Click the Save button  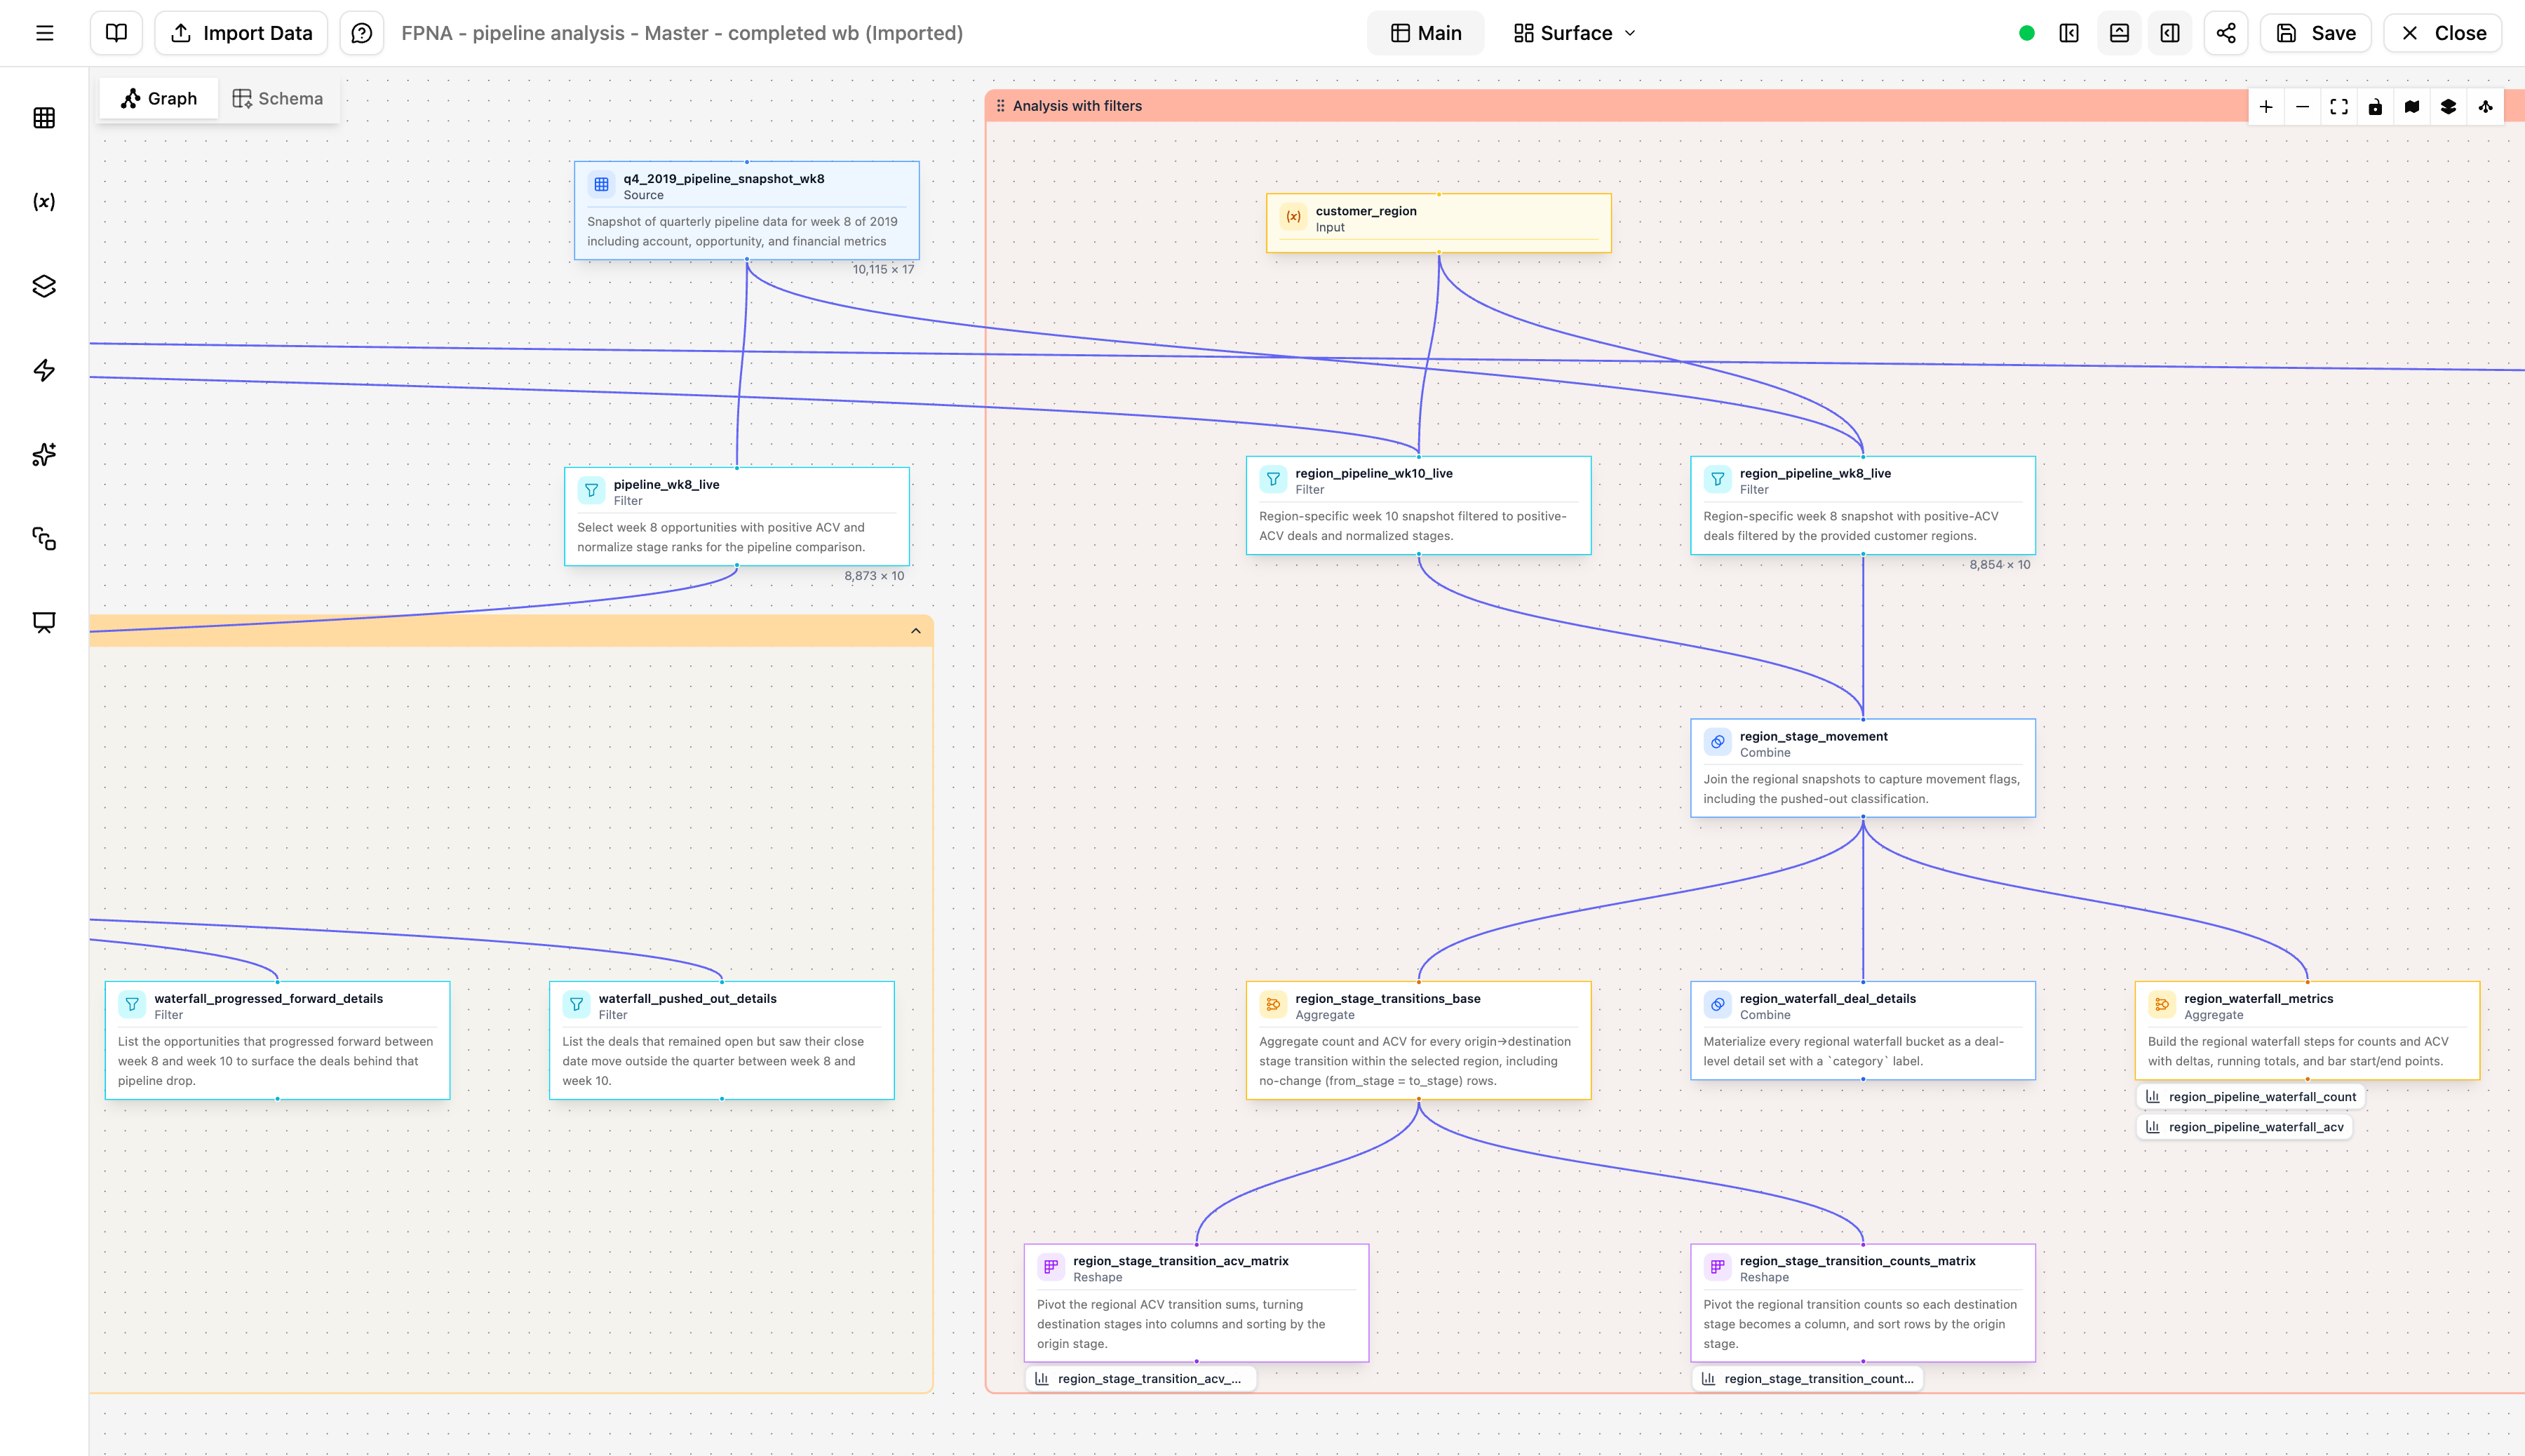[2315, 32]
